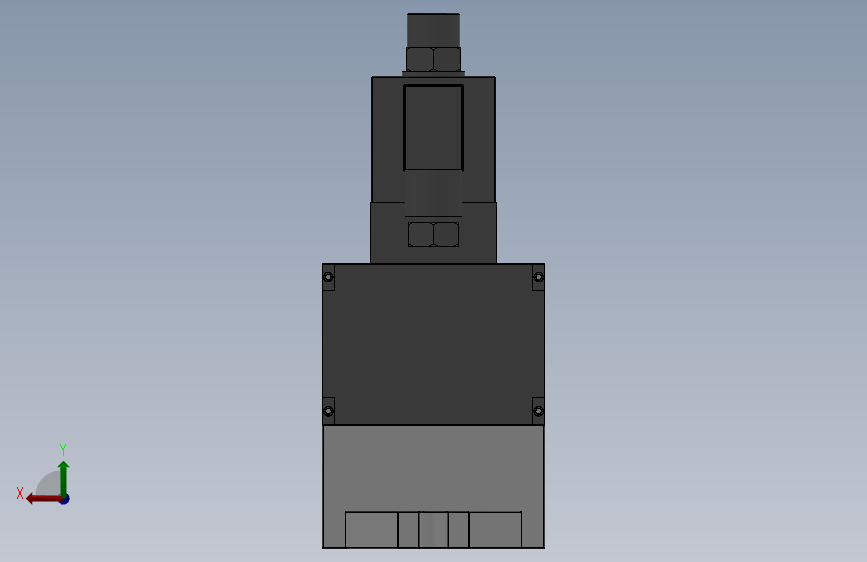Select the top-left screw on the dark housing
Screen dimensions: 867x562
pos(328,277)
